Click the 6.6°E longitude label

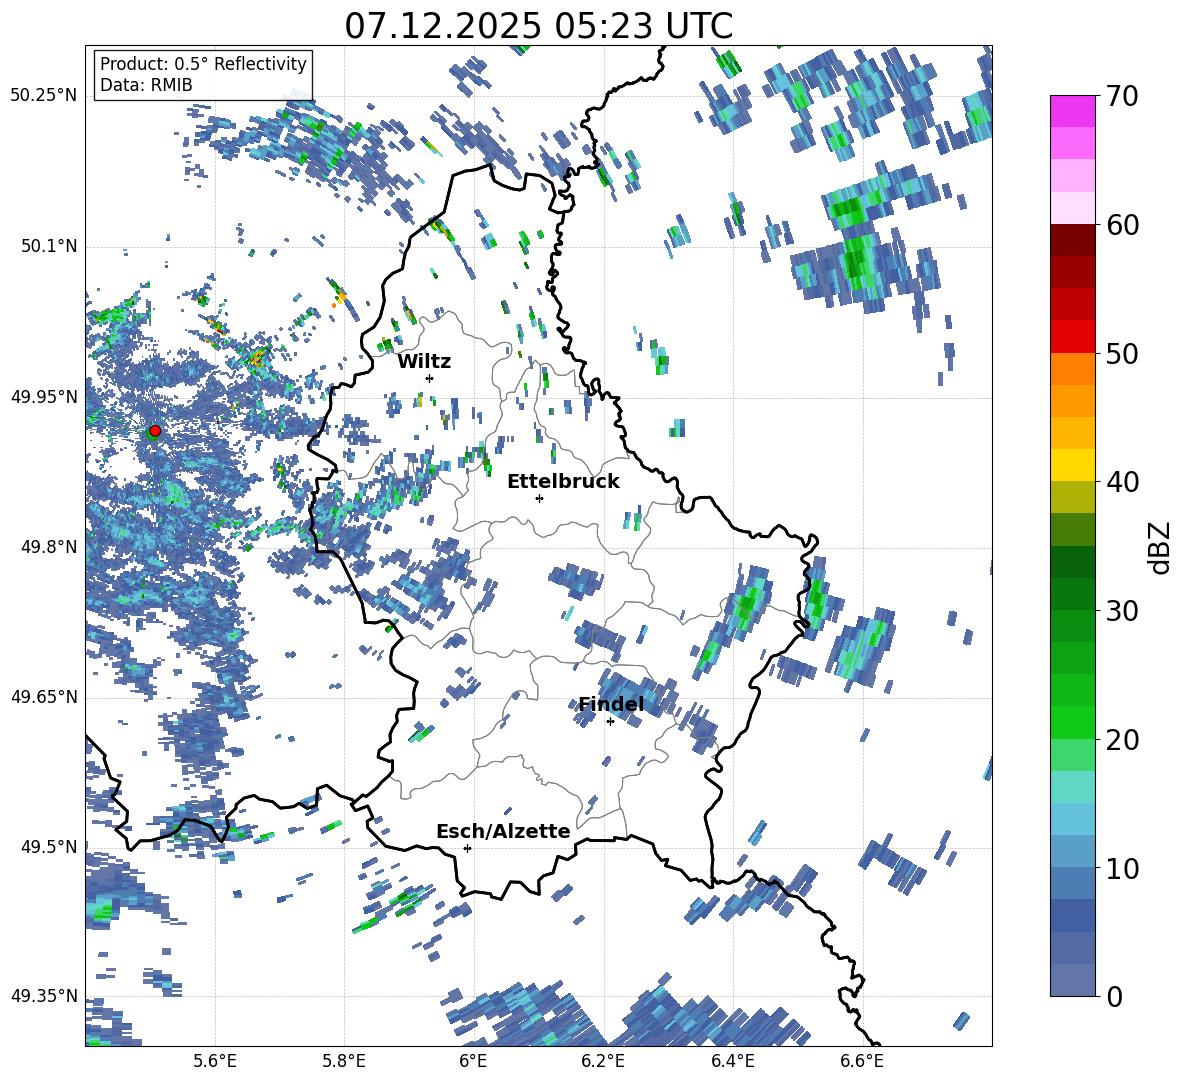(x=862, y=1061)
